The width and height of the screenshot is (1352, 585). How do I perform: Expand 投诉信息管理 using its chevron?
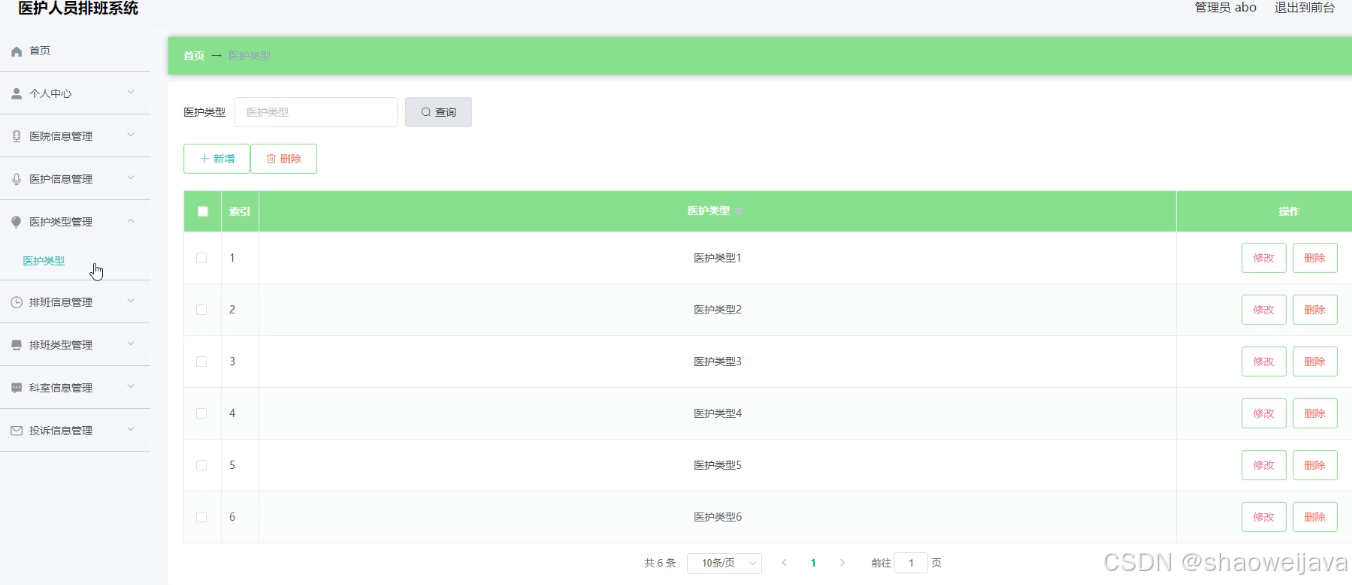click(x=131, y=430)
